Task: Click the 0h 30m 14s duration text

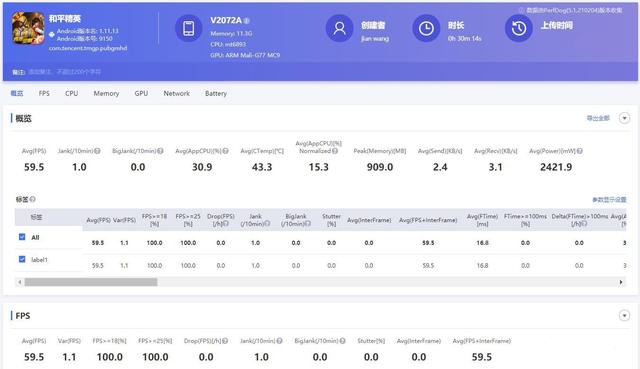Action: 464,38
